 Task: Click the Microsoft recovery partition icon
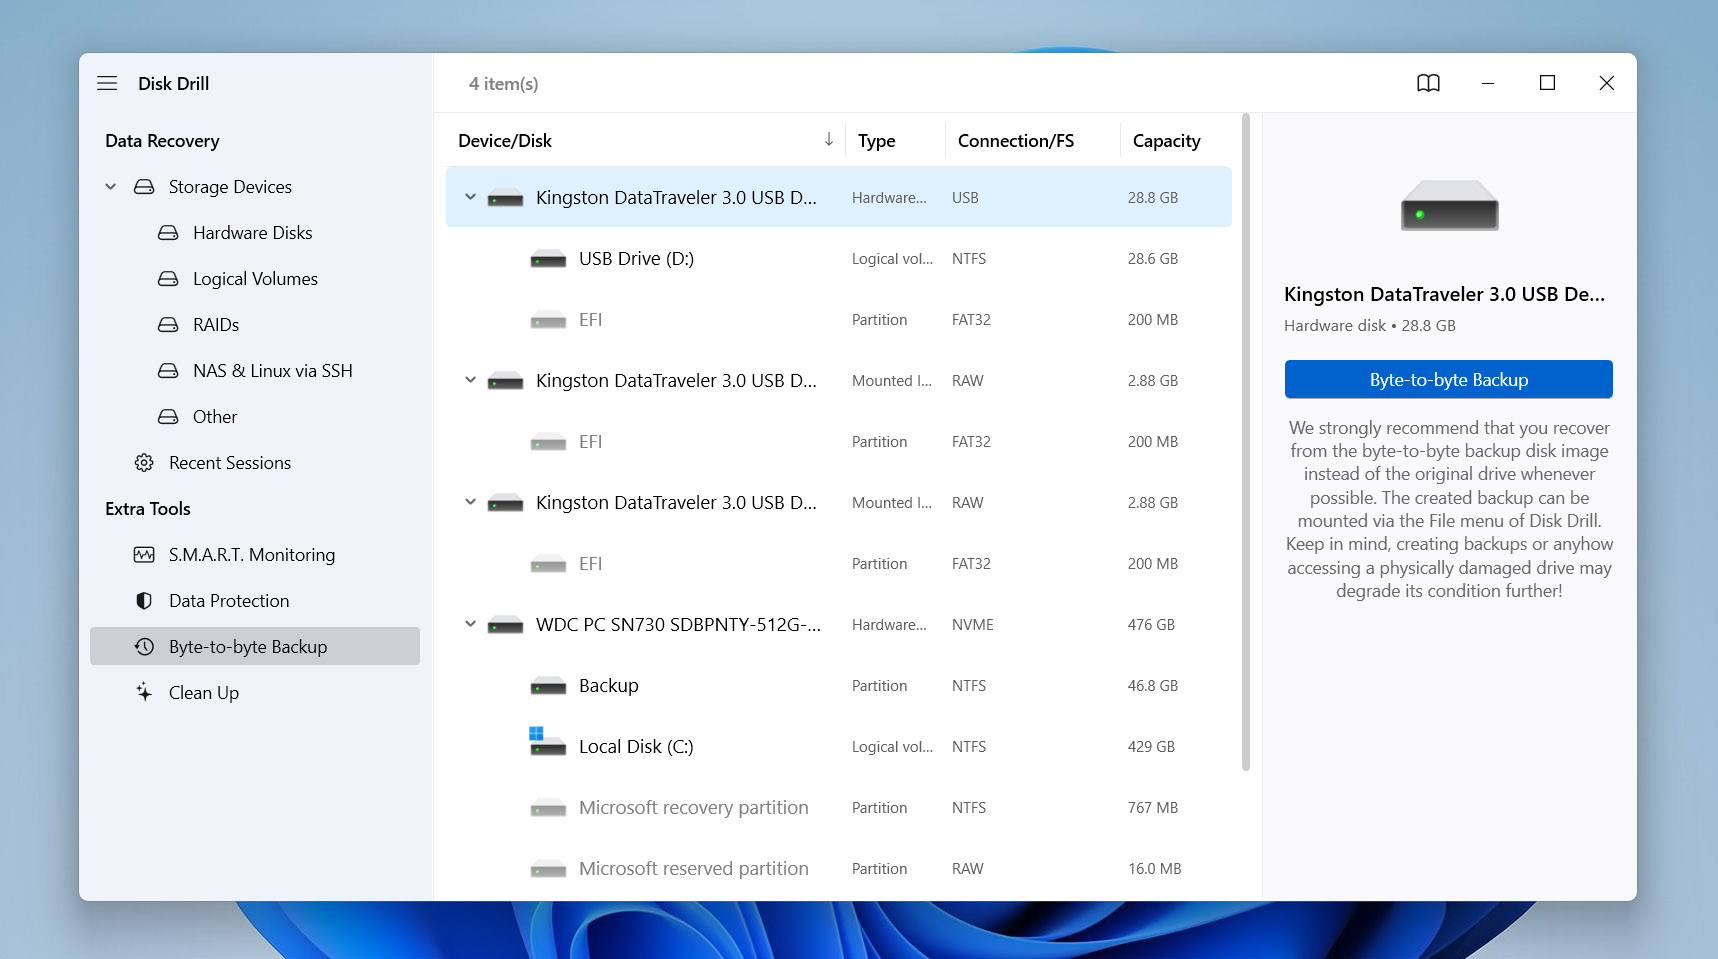[x=548, y=808]
